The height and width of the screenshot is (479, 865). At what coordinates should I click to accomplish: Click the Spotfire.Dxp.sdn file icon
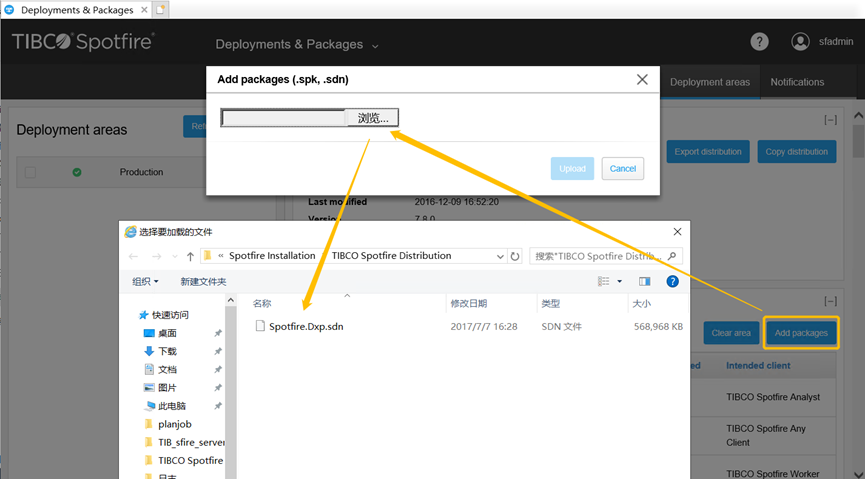260,326
